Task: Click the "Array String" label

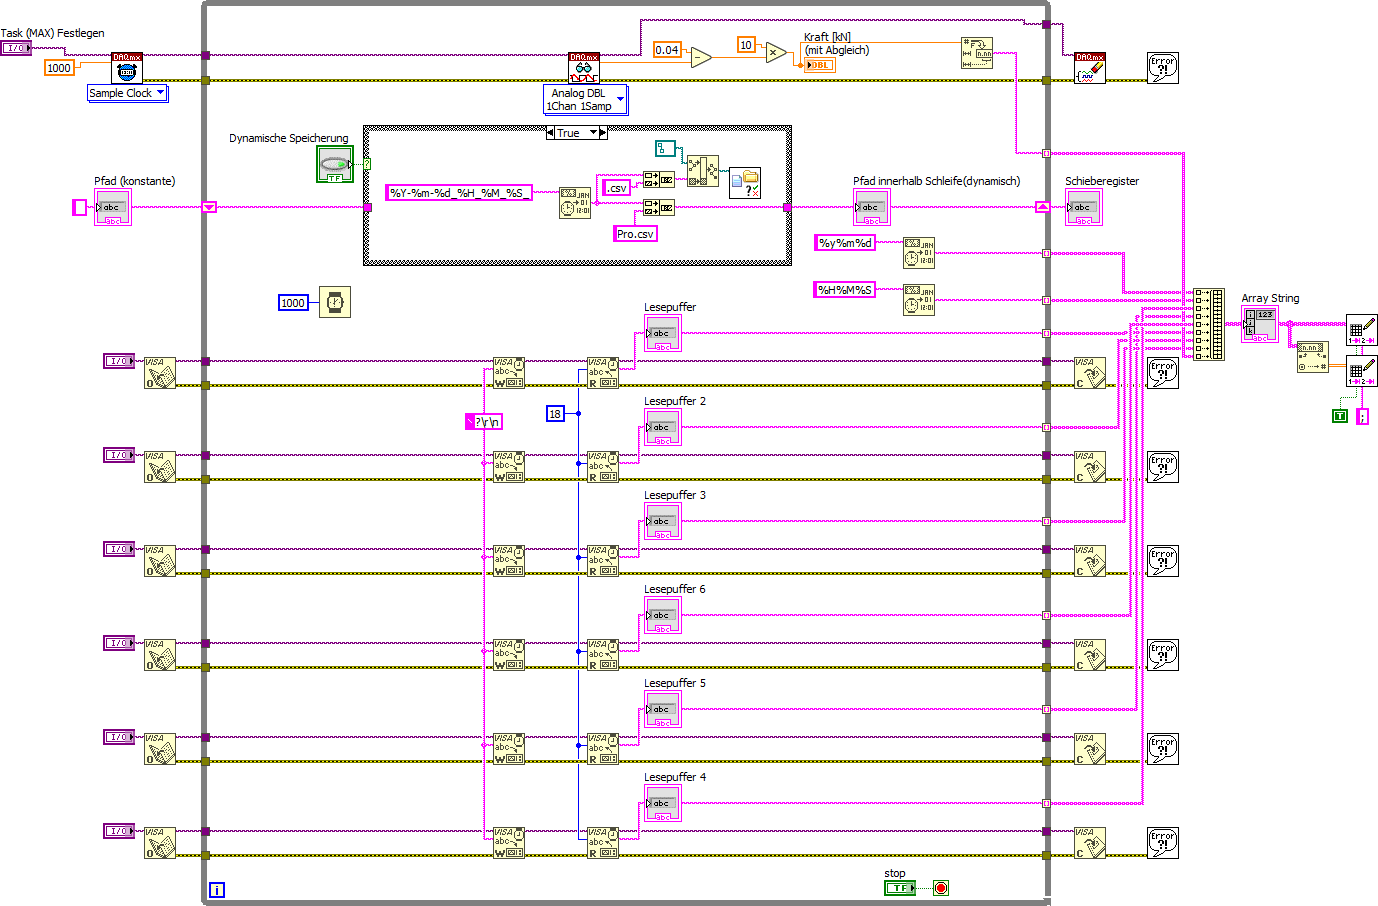Action: pos(1270,298)
